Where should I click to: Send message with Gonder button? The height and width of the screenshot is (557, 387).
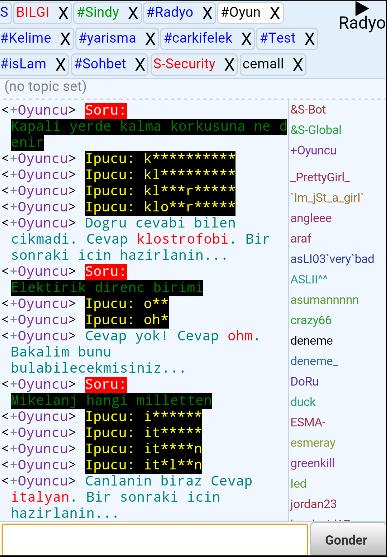(346, 540)
